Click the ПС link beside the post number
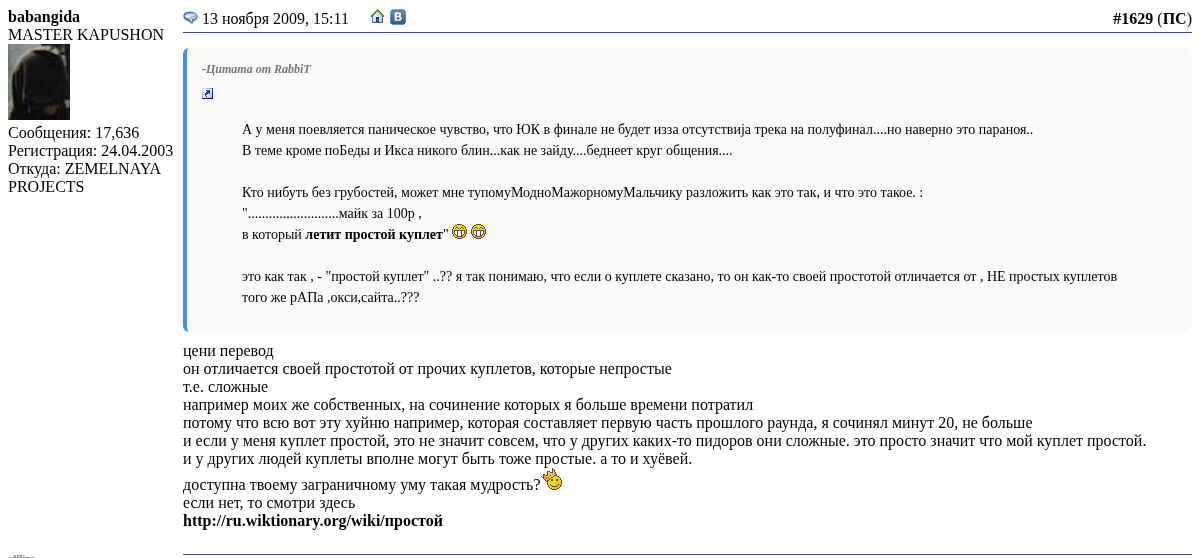 [x=1174, y=18]
